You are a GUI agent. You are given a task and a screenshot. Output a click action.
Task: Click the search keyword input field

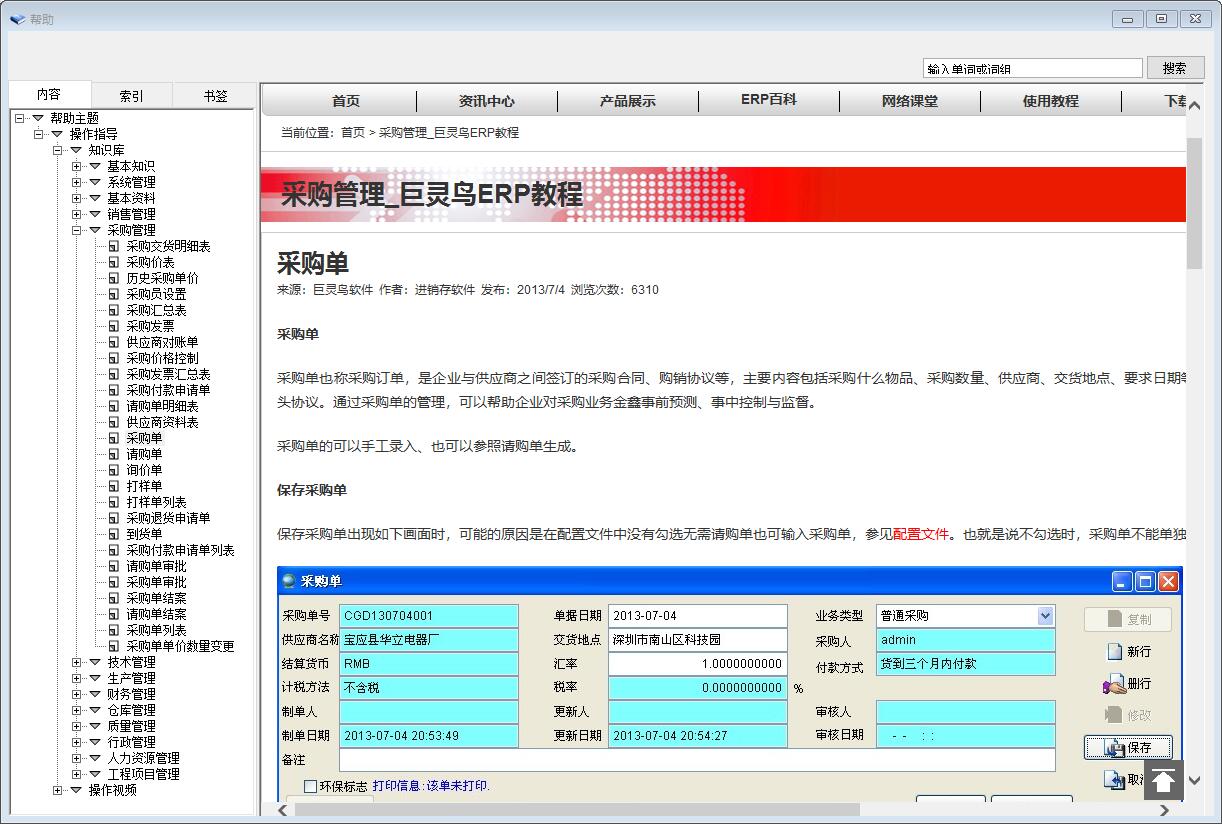[x=1032, y=69]
